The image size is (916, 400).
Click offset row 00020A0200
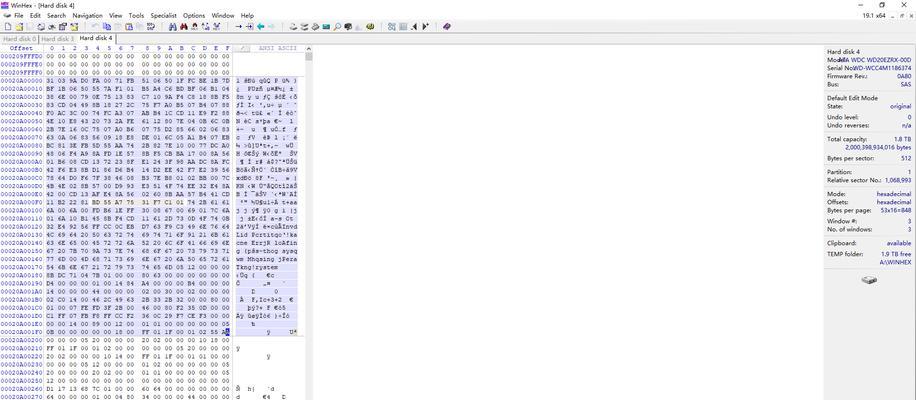pos(22,340)
